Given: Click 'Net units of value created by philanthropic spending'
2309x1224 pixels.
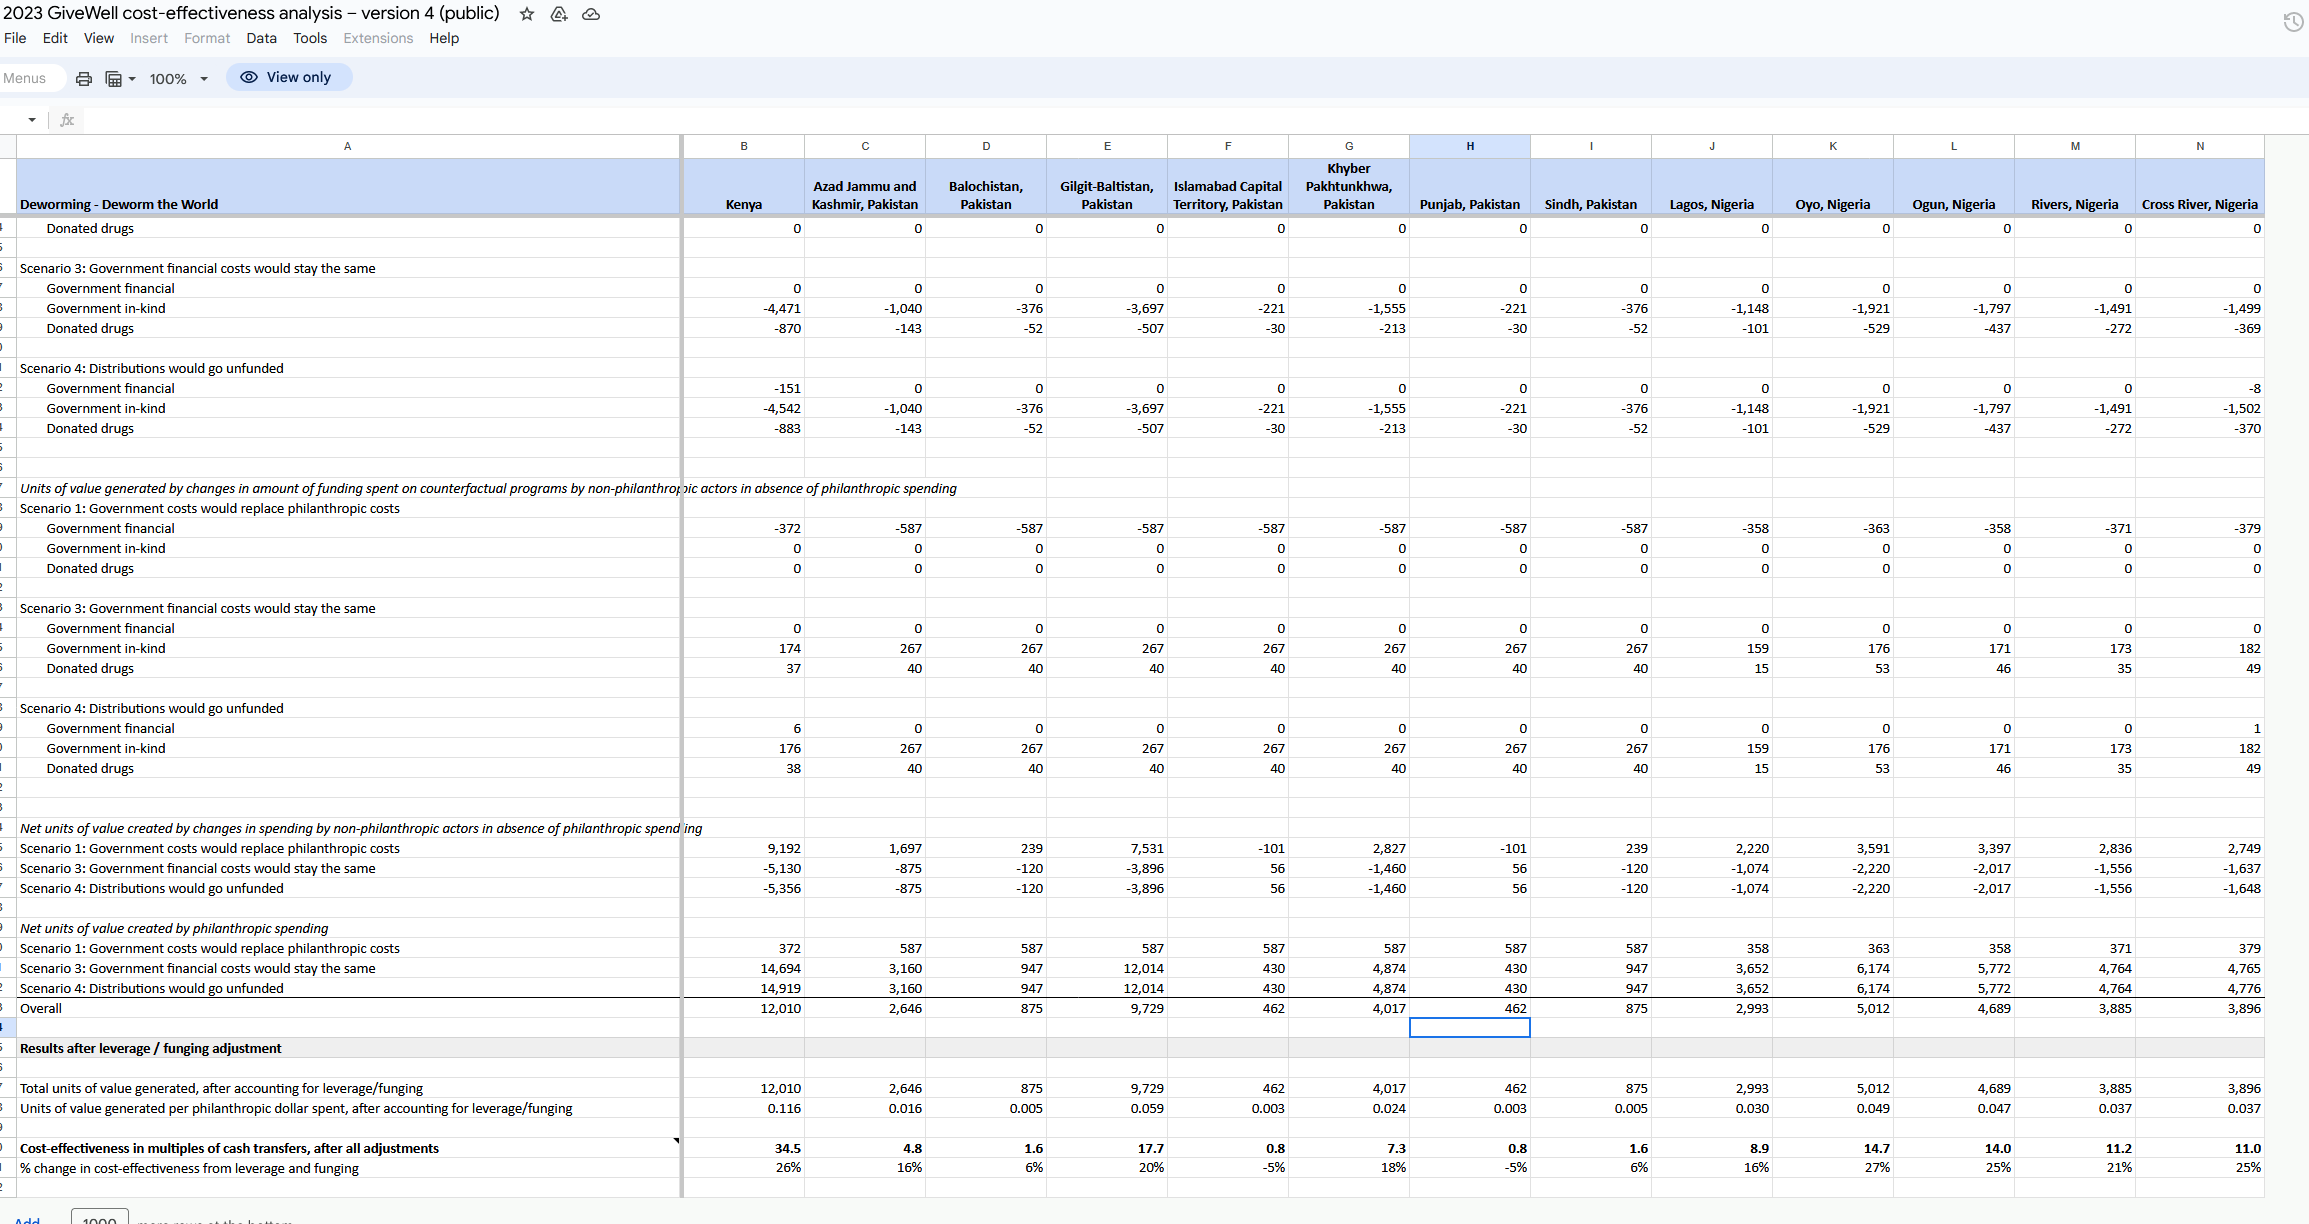Looking at the screenshot, I should pyautogui.click(x=174, y=928).
